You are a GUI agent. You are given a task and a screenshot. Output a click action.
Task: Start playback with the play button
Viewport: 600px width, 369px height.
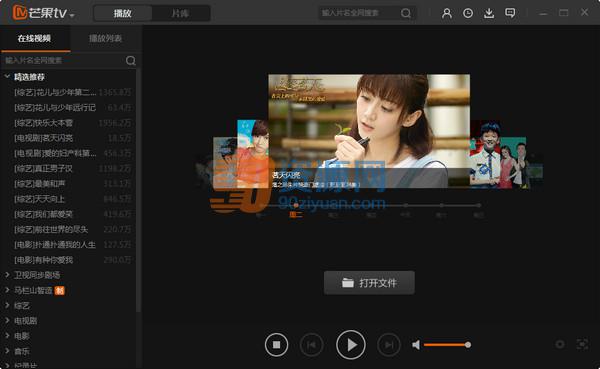pos(351,345)
